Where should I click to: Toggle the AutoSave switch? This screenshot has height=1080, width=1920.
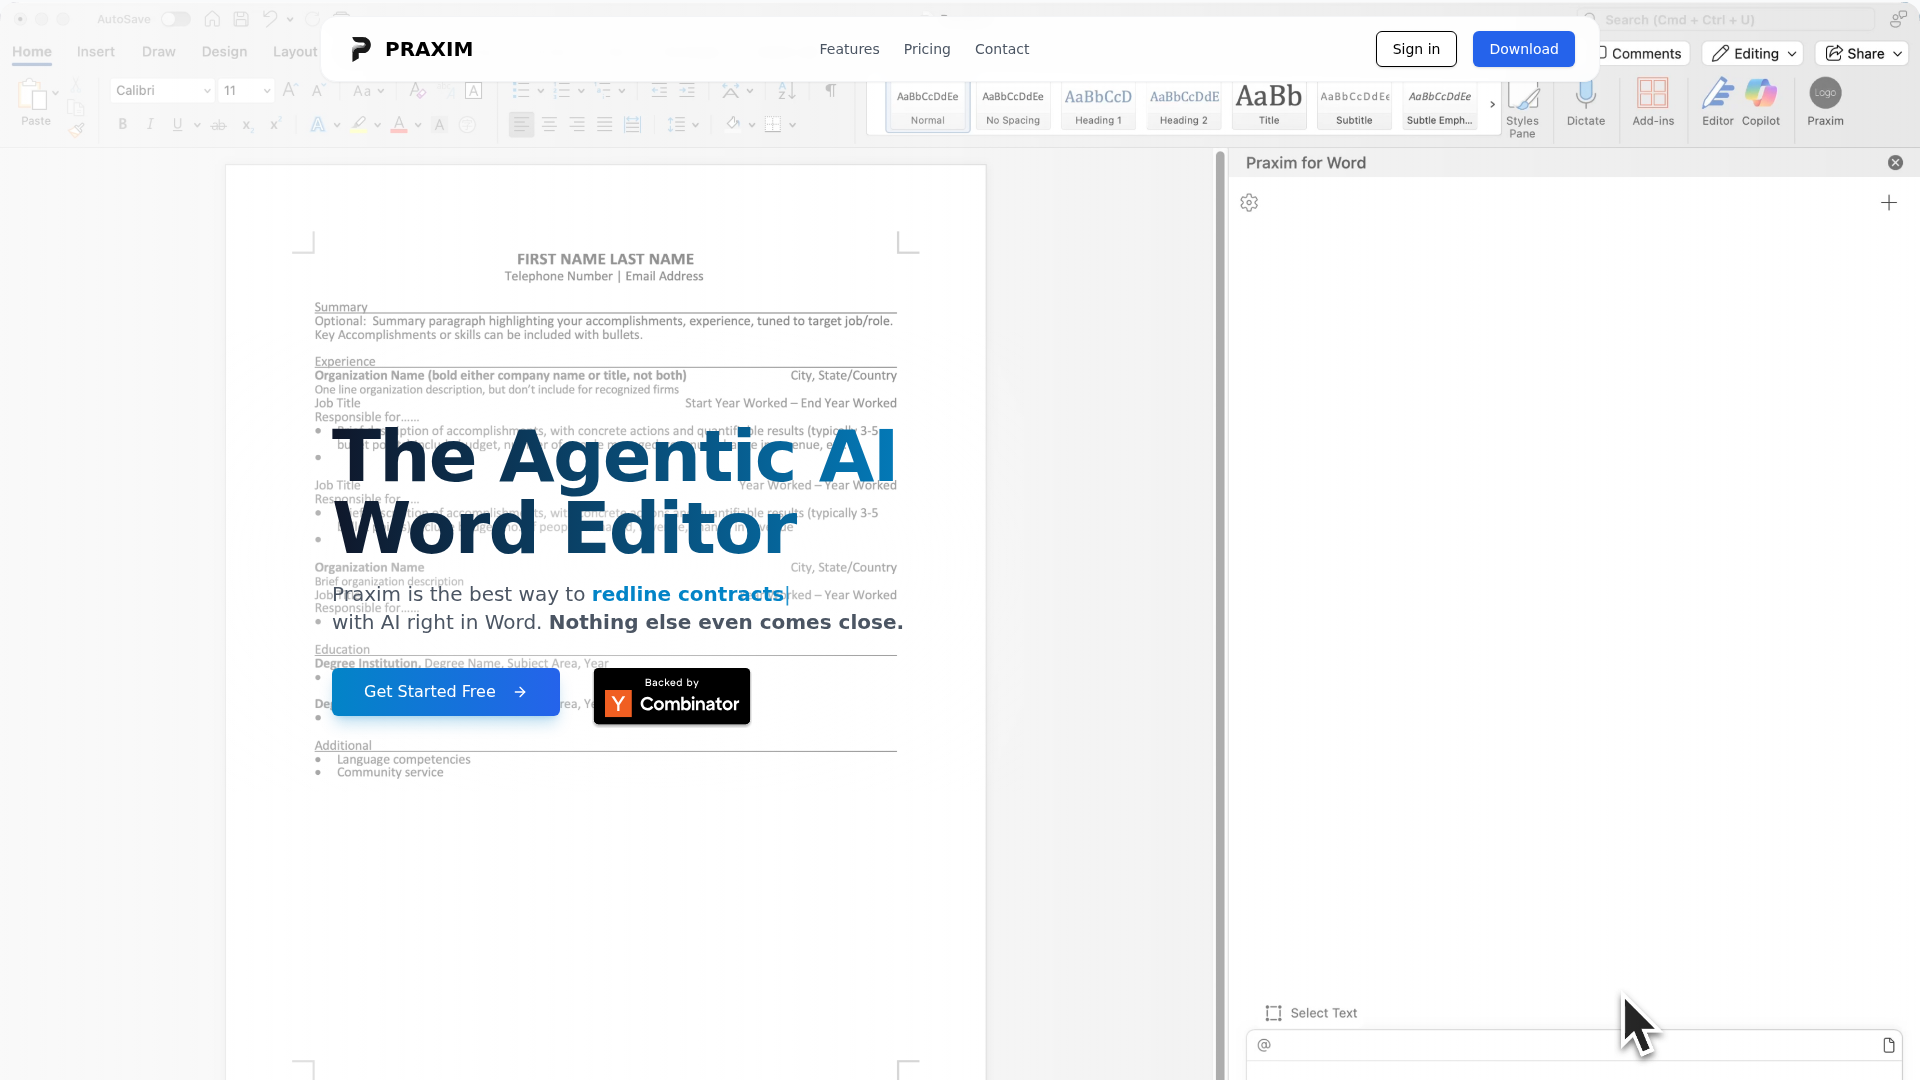pos(176,19)
